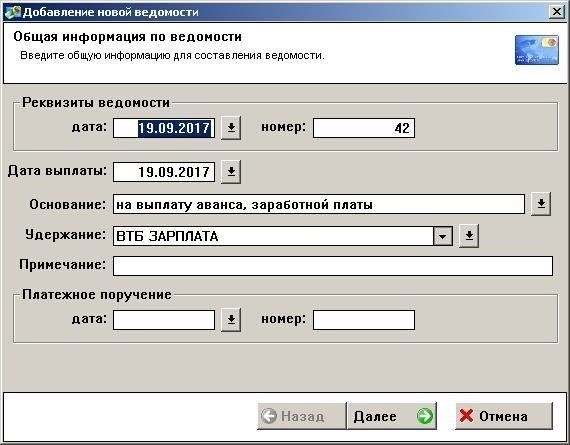The width and height of the screenshot is (570, 445).
Task: Click the Платежное поручение date field
Action: (x=164, y=320)
